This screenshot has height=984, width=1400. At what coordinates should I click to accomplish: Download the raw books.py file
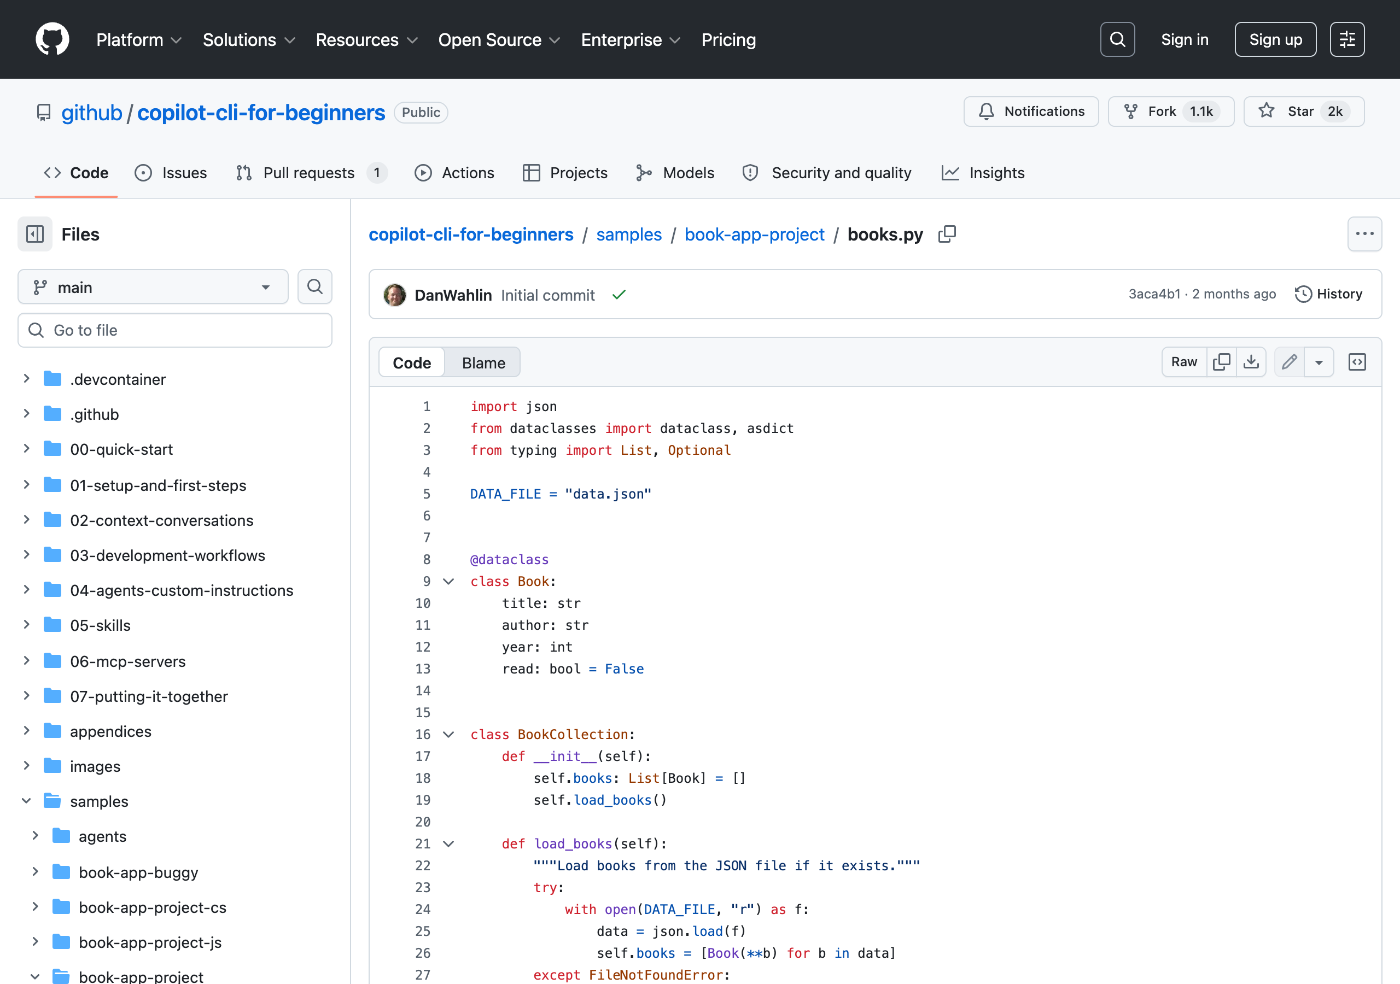click(1251, 362)
